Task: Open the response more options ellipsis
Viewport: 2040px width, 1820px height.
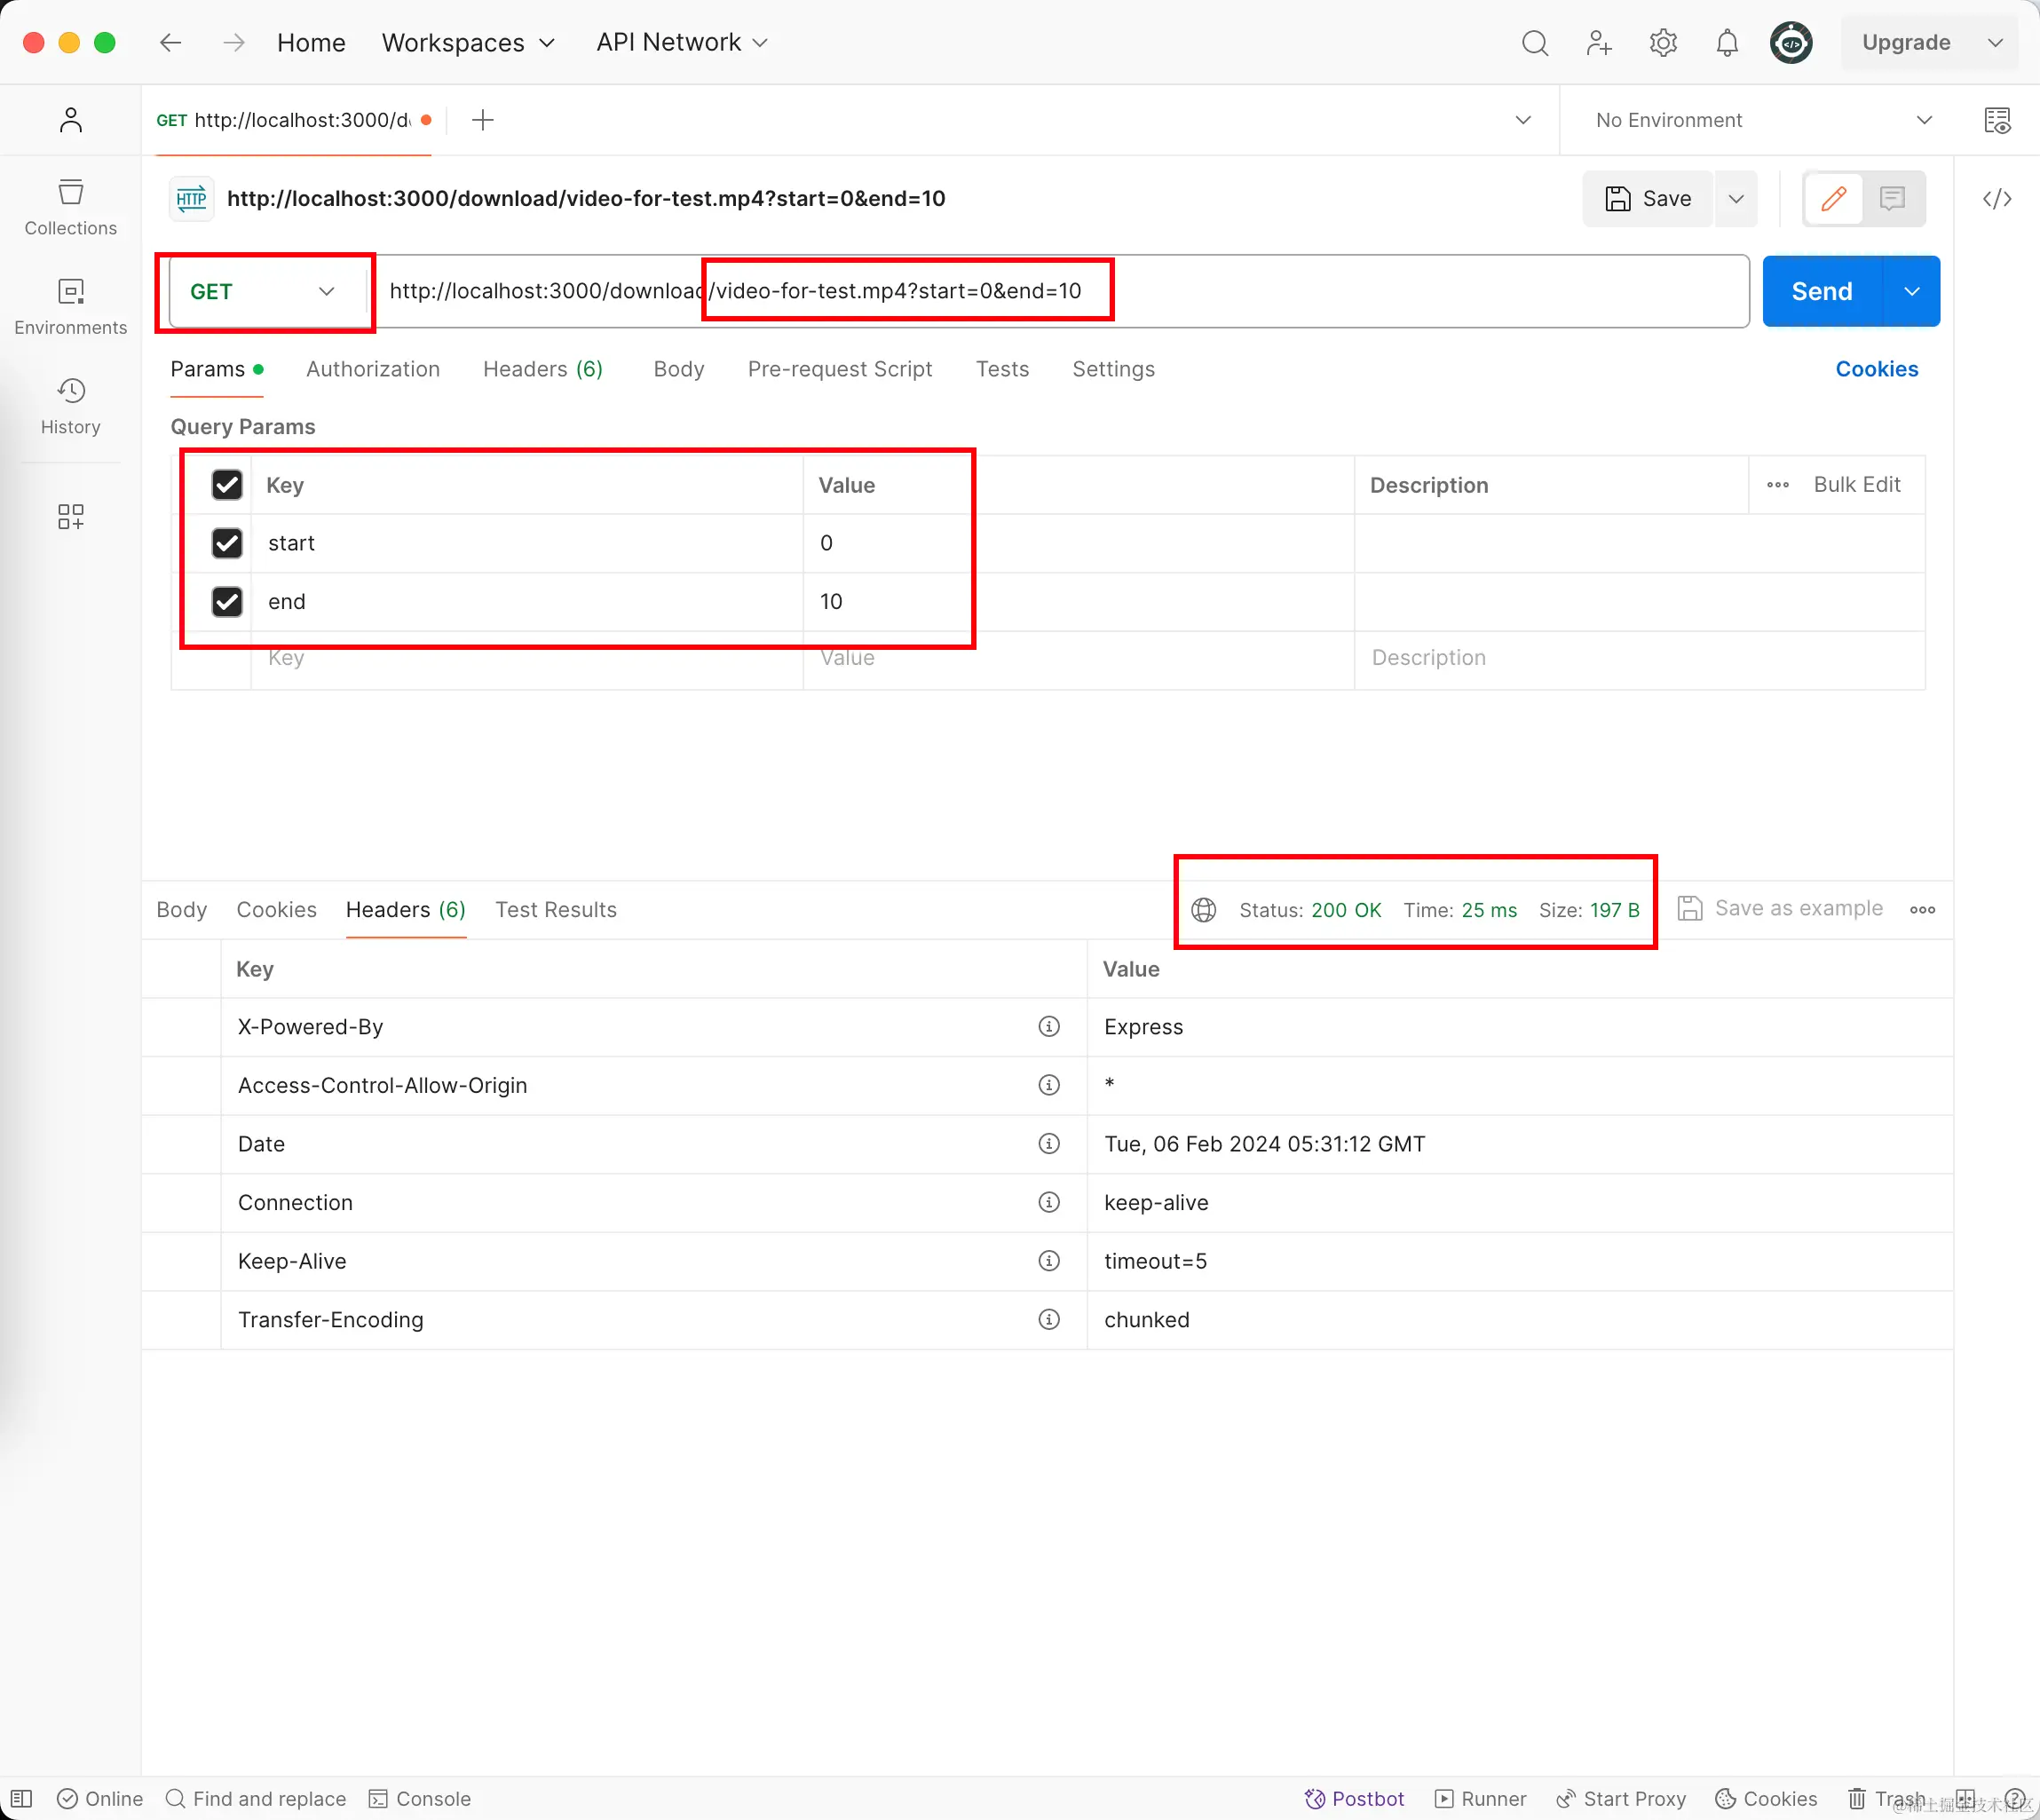Action: point(1922,910)
